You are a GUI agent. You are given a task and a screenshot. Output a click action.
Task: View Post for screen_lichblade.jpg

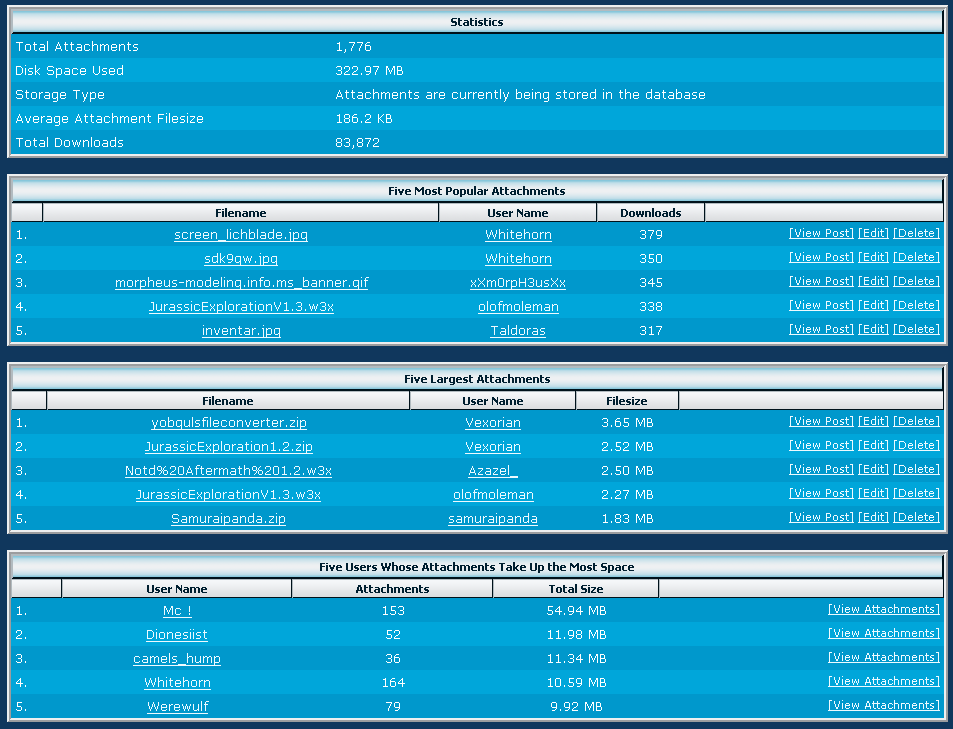(x=821, y=233)
